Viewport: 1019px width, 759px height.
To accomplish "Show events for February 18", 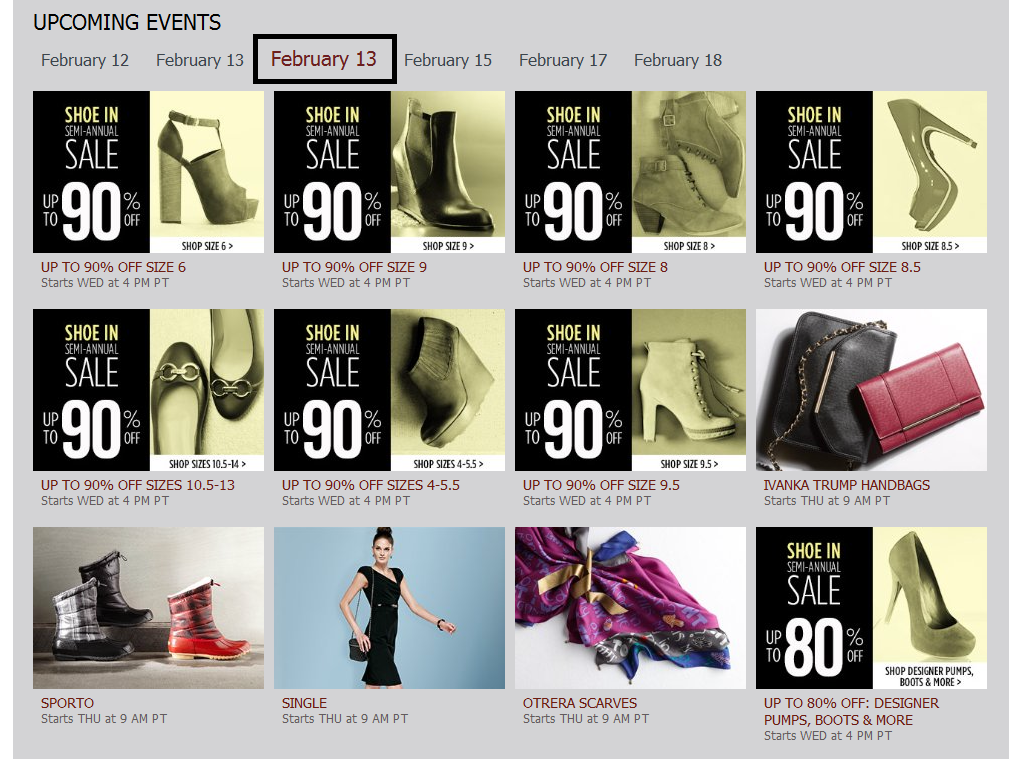I will point(678,60).
